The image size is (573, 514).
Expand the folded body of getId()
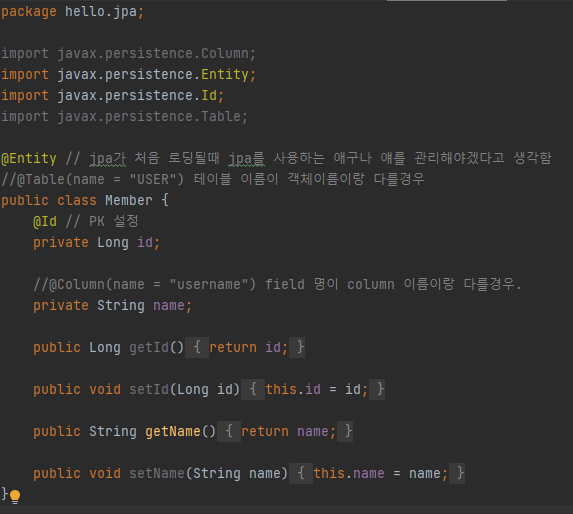197,347
